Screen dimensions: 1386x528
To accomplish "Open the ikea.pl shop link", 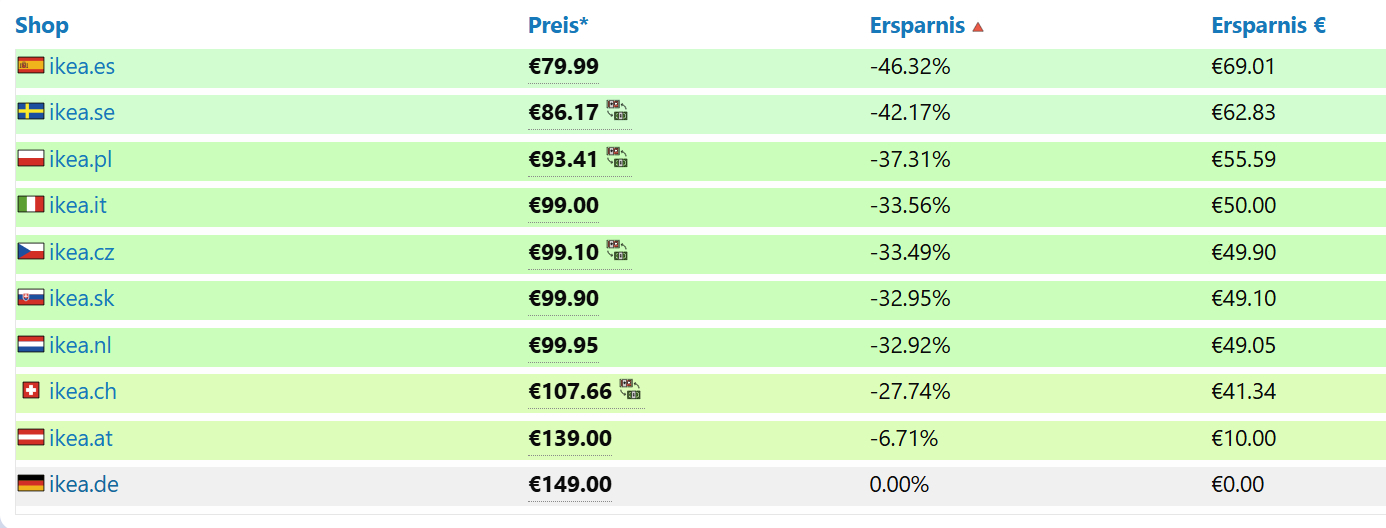I will pos(80,159).
